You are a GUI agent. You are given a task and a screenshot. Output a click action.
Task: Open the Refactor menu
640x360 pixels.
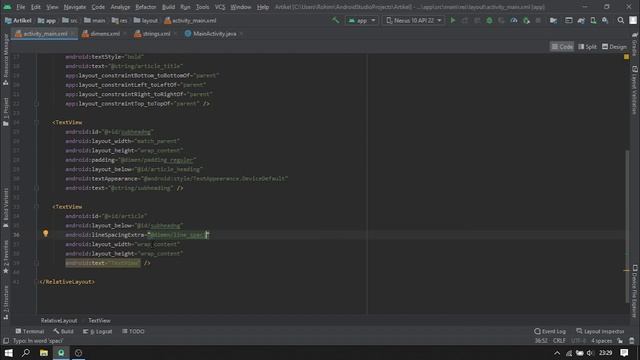click(x=146, y=7)
